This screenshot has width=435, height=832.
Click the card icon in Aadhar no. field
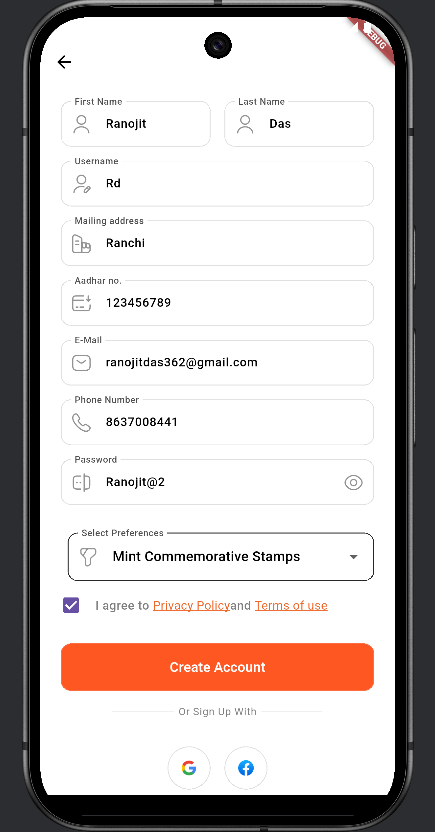[82, 303]
